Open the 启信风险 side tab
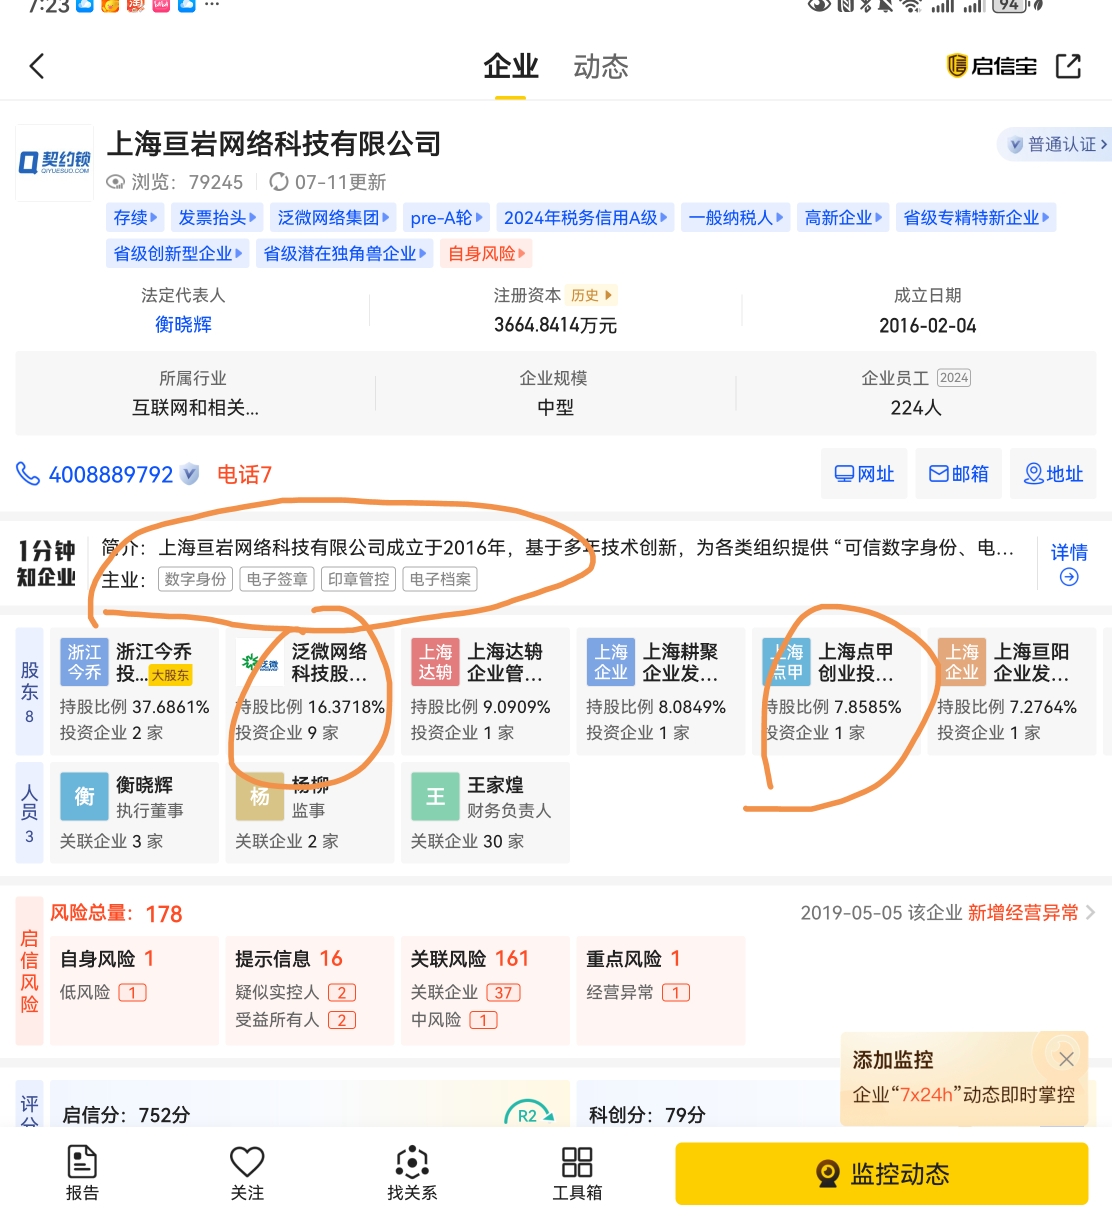The height and width of the screenshot is (1221, 1112). click(x=29, y=970)
